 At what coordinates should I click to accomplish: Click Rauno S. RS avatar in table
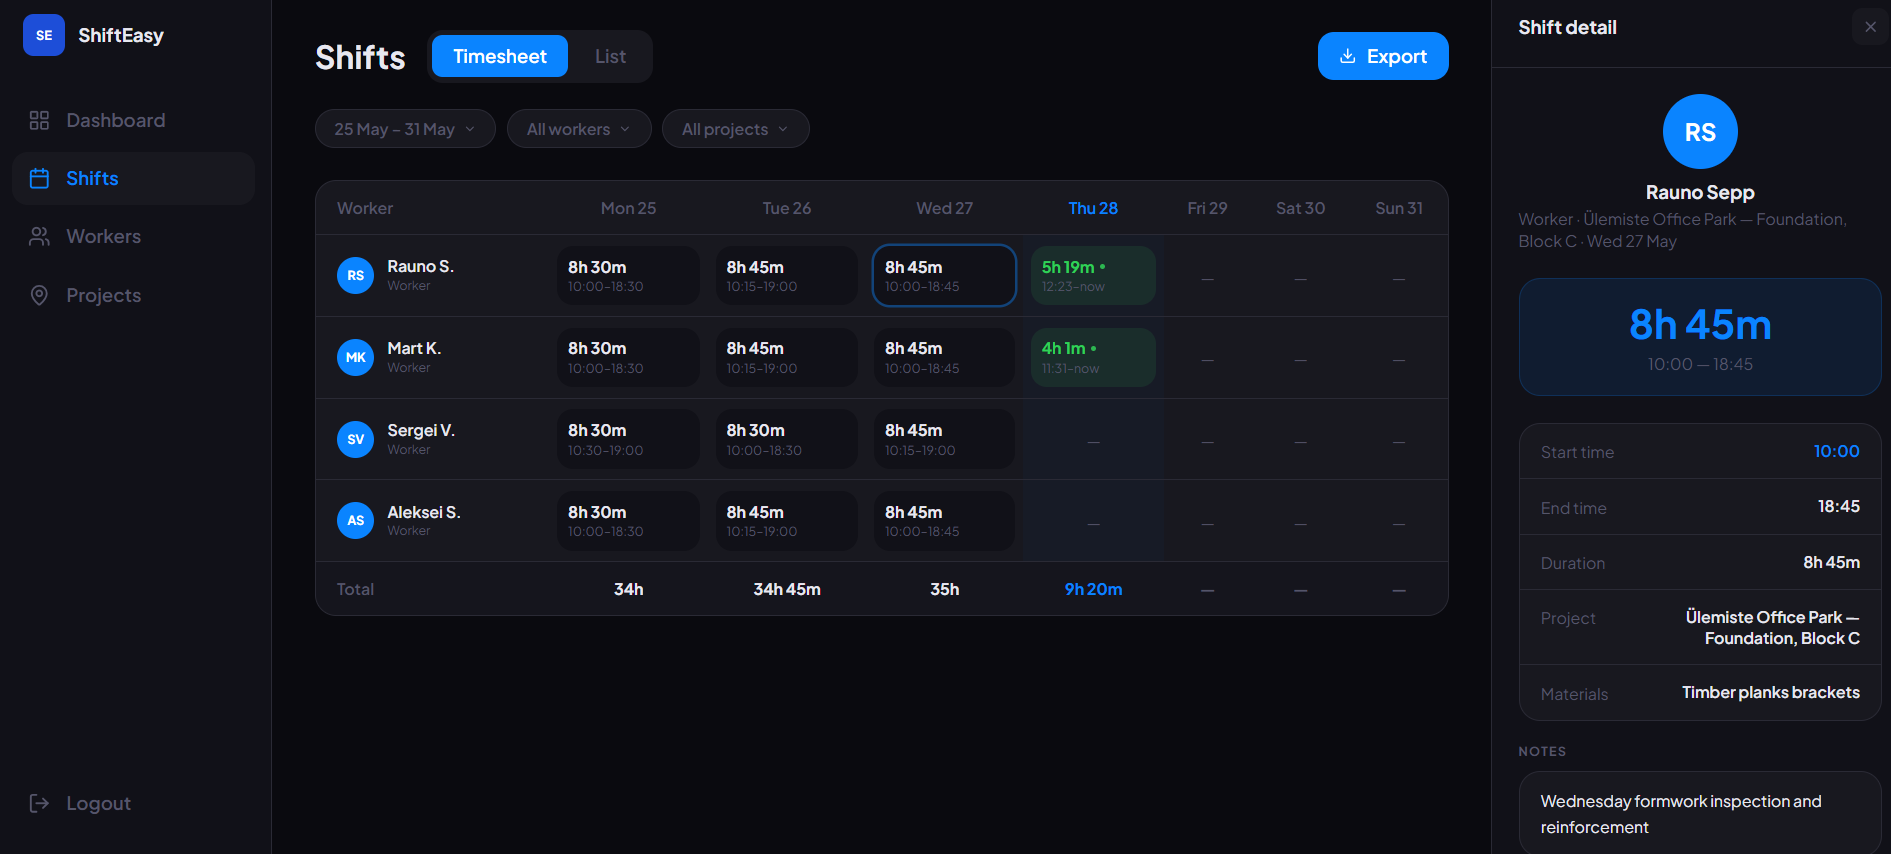(x=355, y=275)
